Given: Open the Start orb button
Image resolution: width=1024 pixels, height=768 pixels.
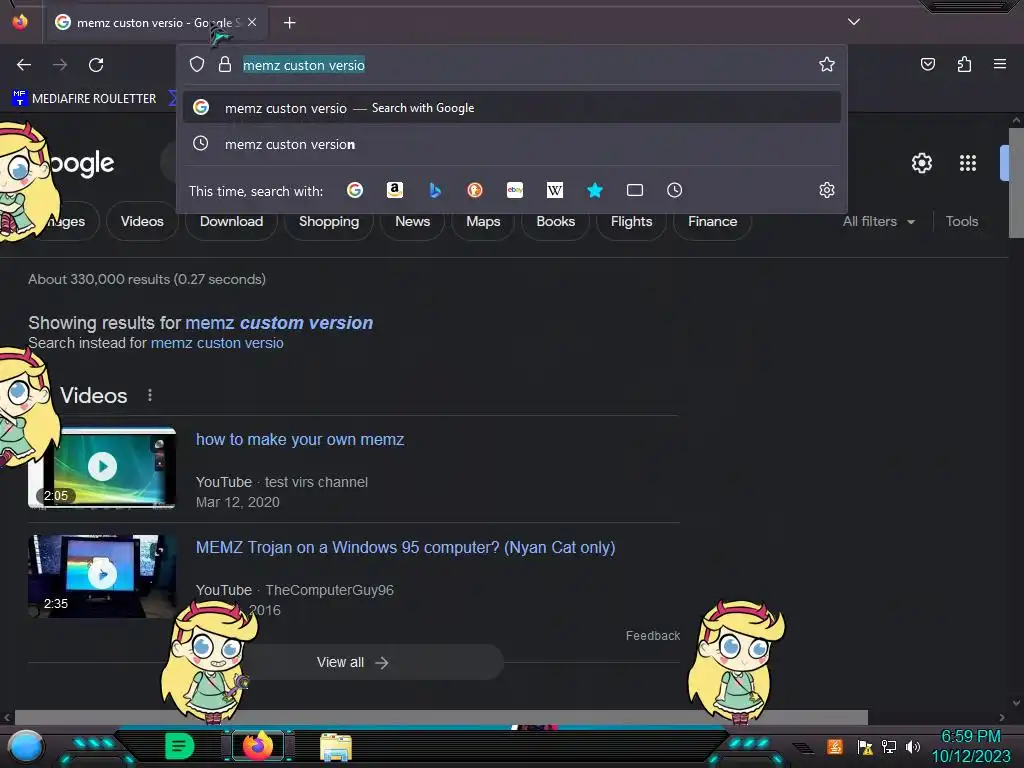Looking at the screenshot, I should pos(26,746).
